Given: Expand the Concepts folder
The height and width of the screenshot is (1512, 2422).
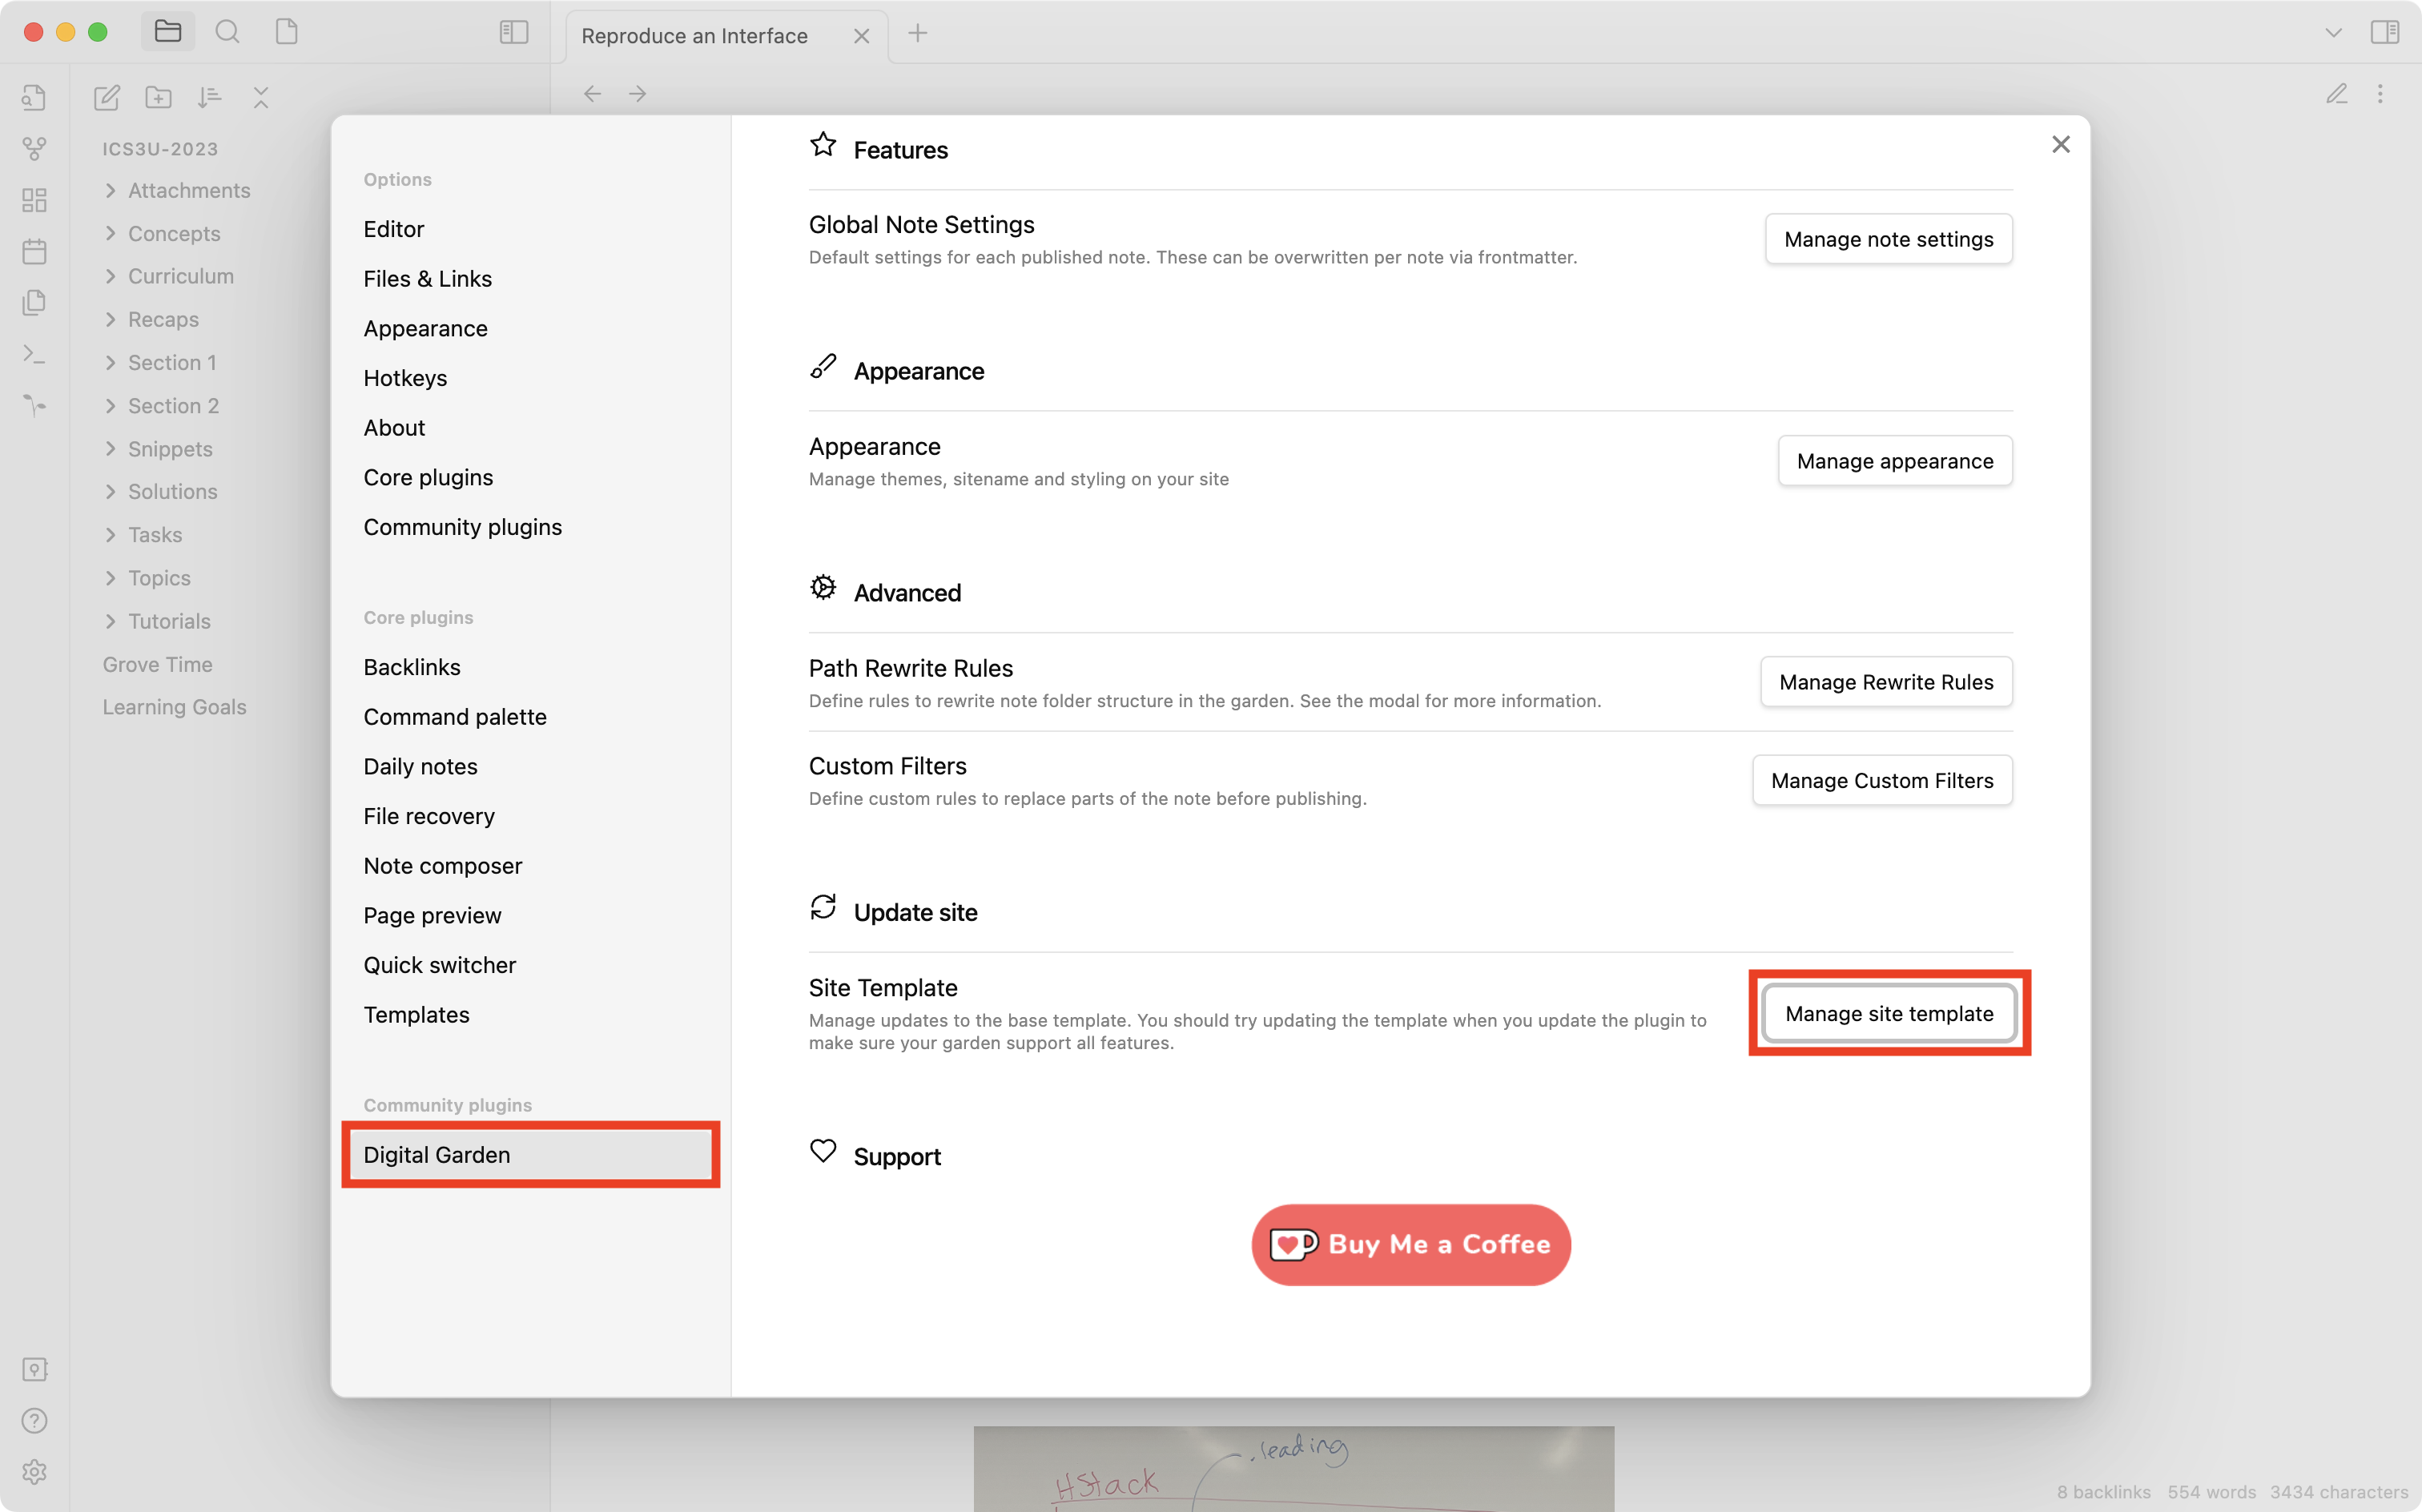Looking at the screenshot, I should 110,233.
